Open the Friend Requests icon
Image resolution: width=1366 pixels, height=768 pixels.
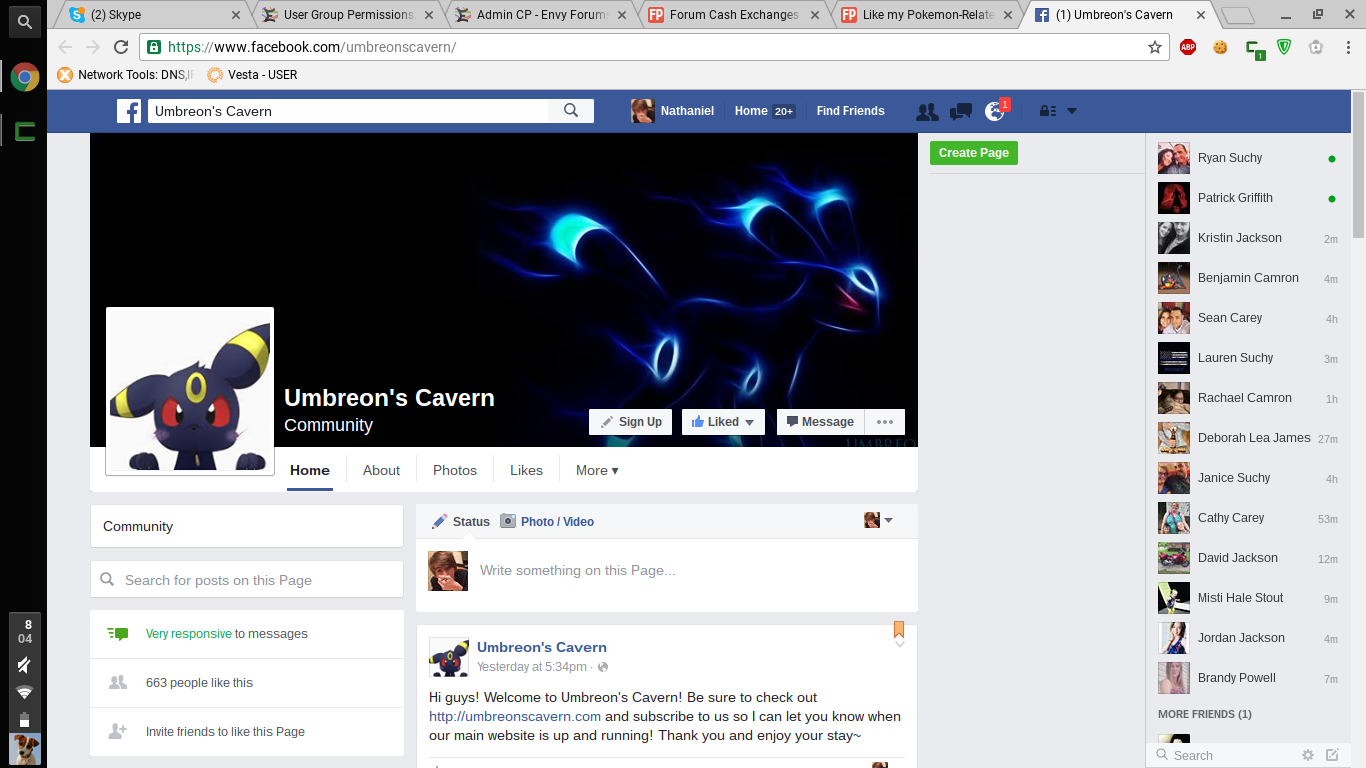click(x=927, y=111)
